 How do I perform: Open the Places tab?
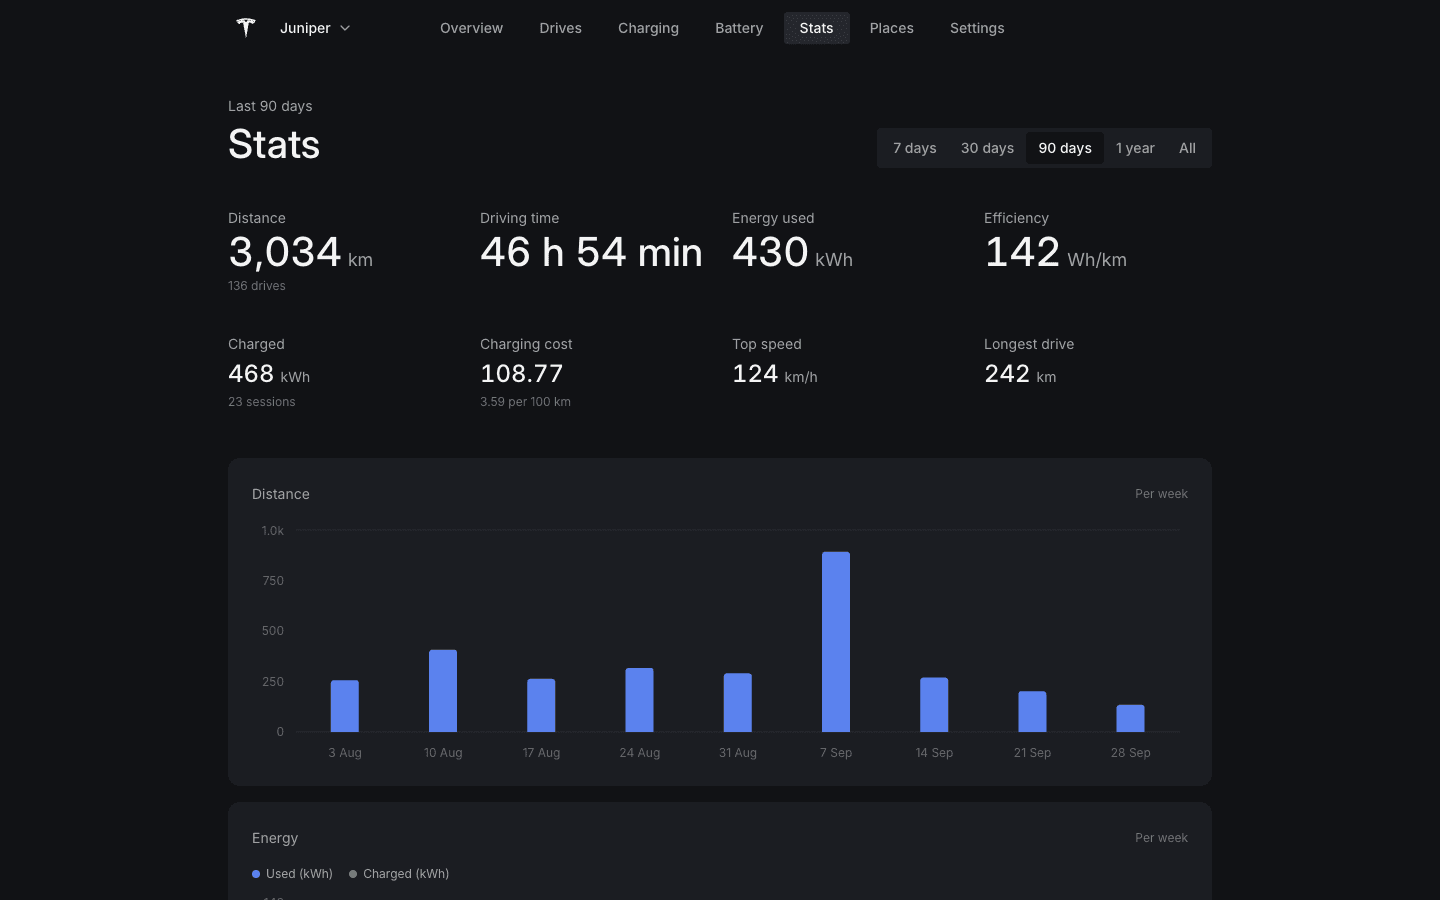[x=891, y=28]
